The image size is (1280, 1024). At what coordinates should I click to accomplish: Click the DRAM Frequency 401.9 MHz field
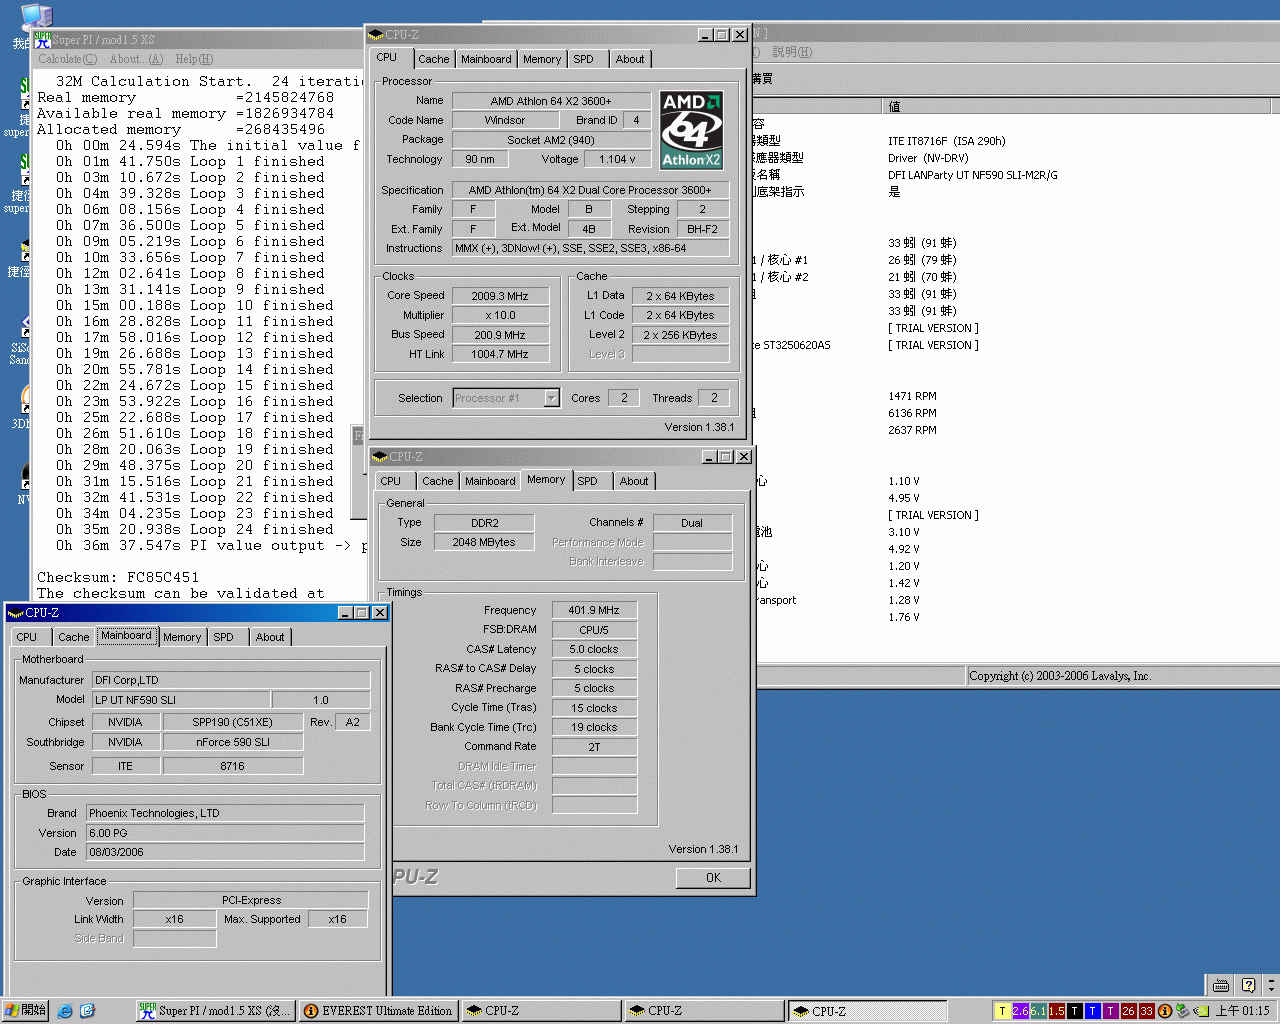click(594, 610)
